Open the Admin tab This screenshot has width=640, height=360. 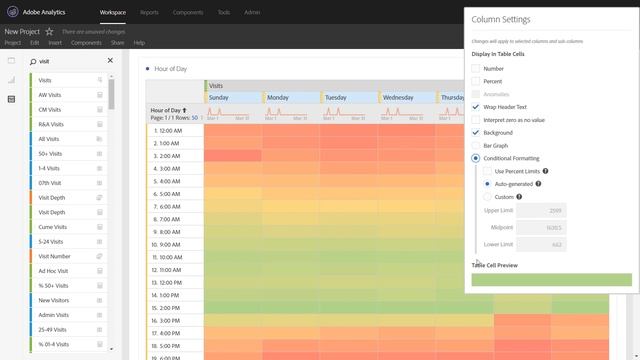click(252, 12)
